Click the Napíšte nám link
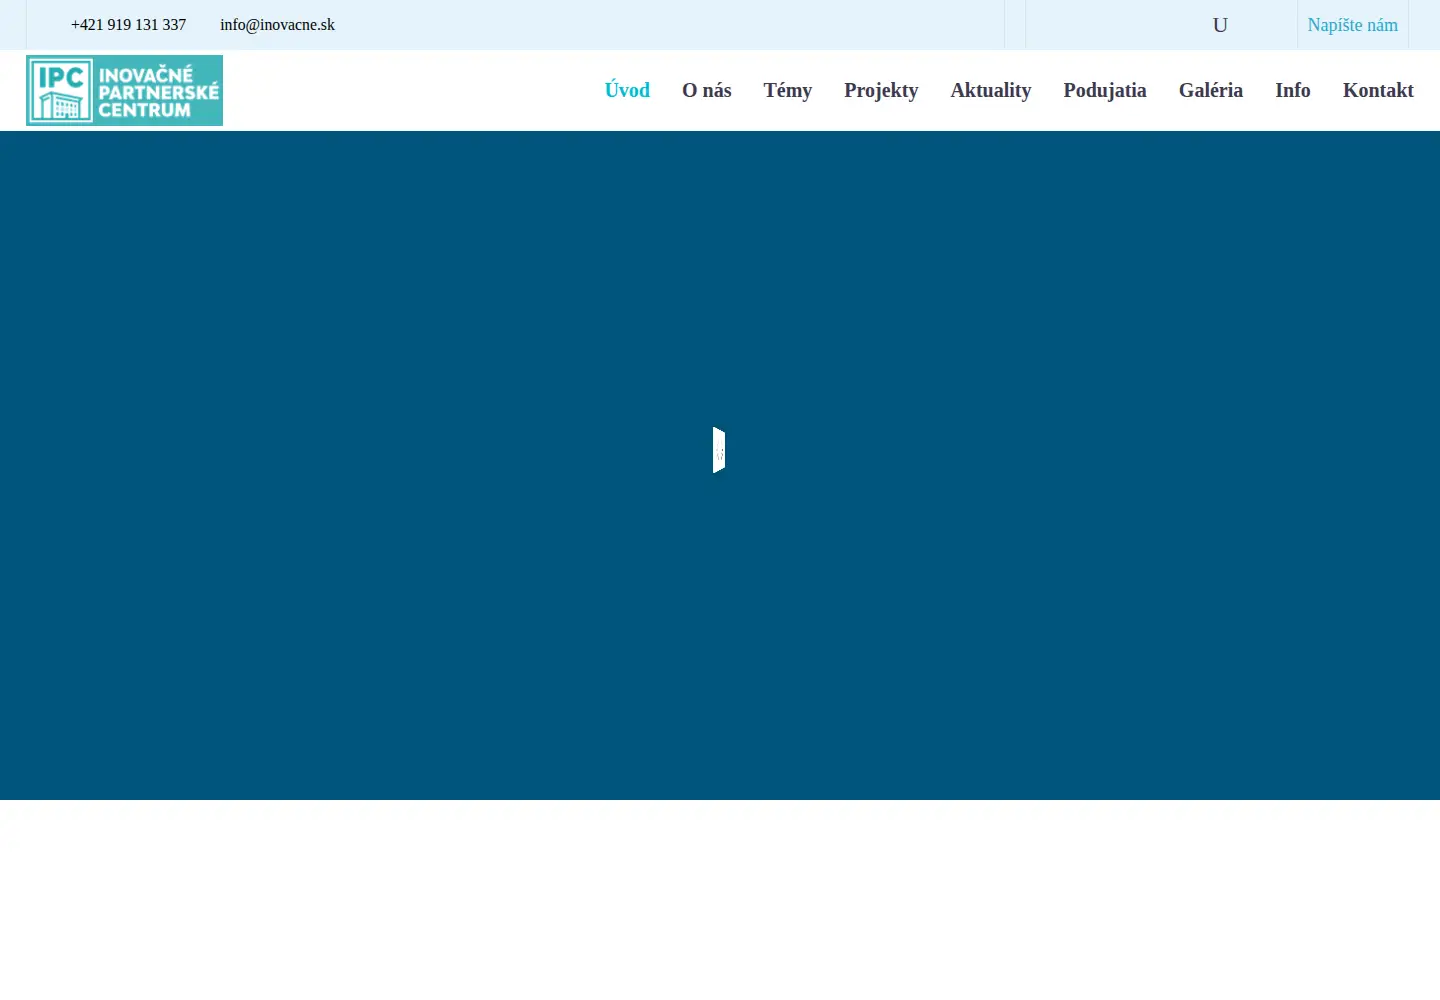 1353,25
